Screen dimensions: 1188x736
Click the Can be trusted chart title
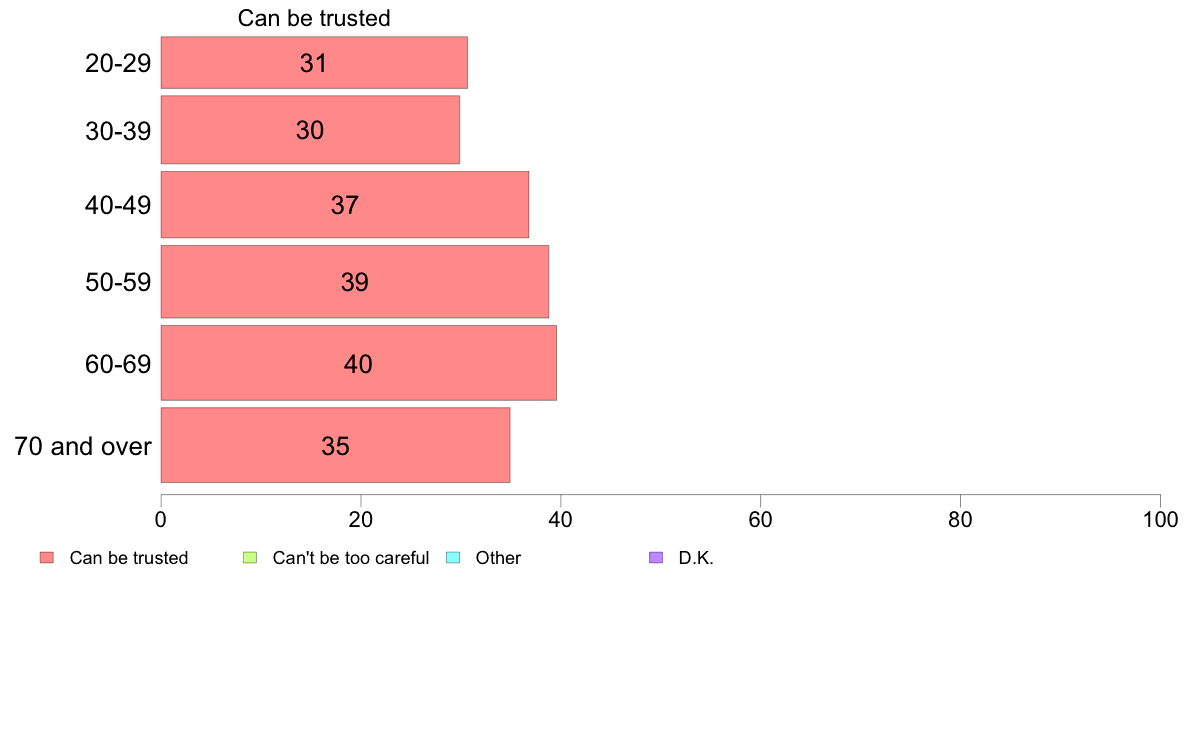pyautogui.click(x=314, y=18)
